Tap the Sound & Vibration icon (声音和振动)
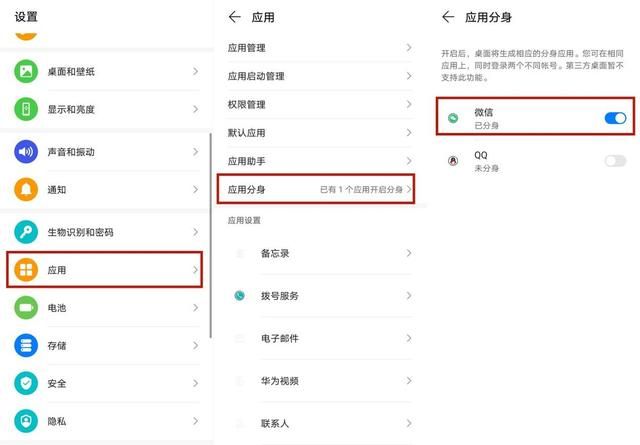Screen dimensions: 640x445 click(26, 152)
